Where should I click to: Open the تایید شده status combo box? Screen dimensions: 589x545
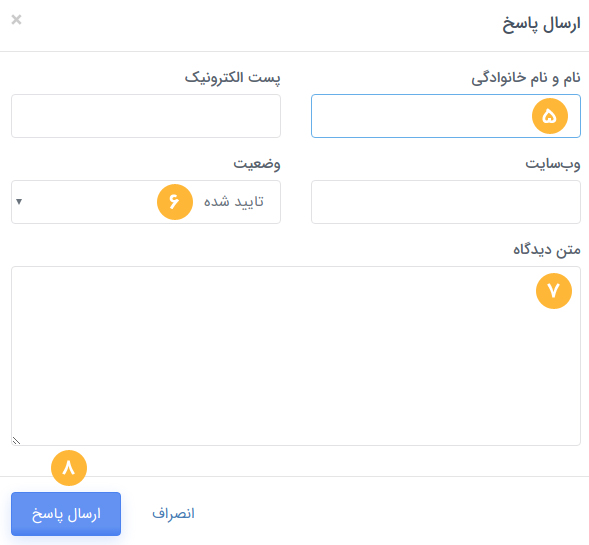point(146,202)
